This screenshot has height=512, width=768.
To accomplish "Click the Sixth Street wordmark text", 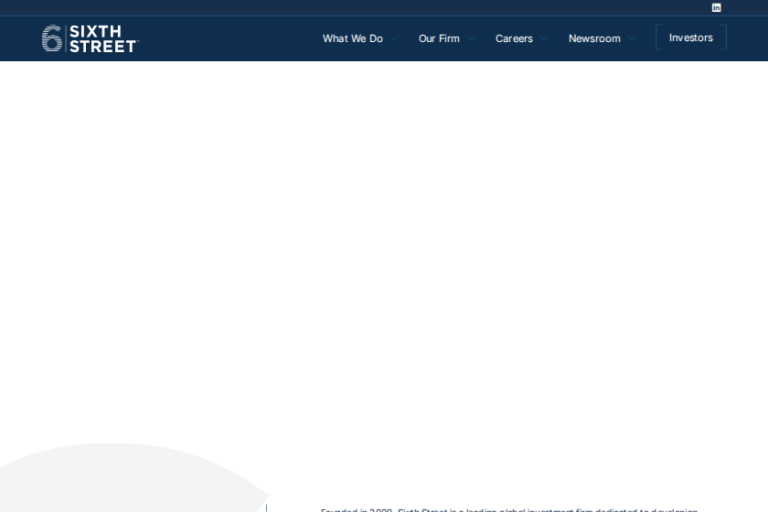I will tap(102, 38).
